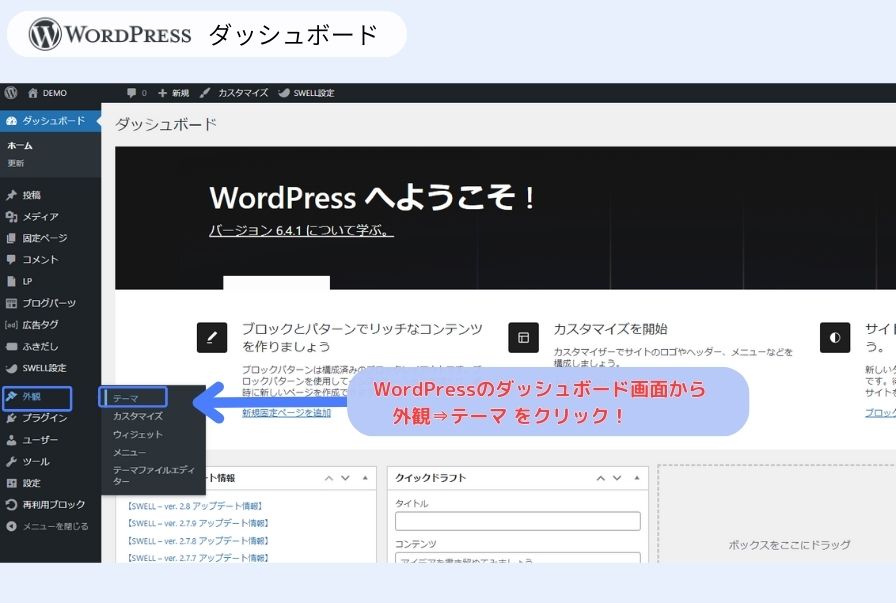This screenshot has height=603, width=896.
Task: Open 固定ページ in the sidebar
Action: tap(50, 238)
